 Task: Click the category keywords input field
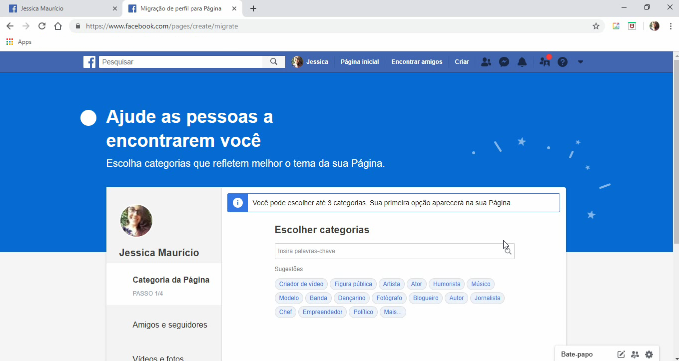(x=394, y=251)
